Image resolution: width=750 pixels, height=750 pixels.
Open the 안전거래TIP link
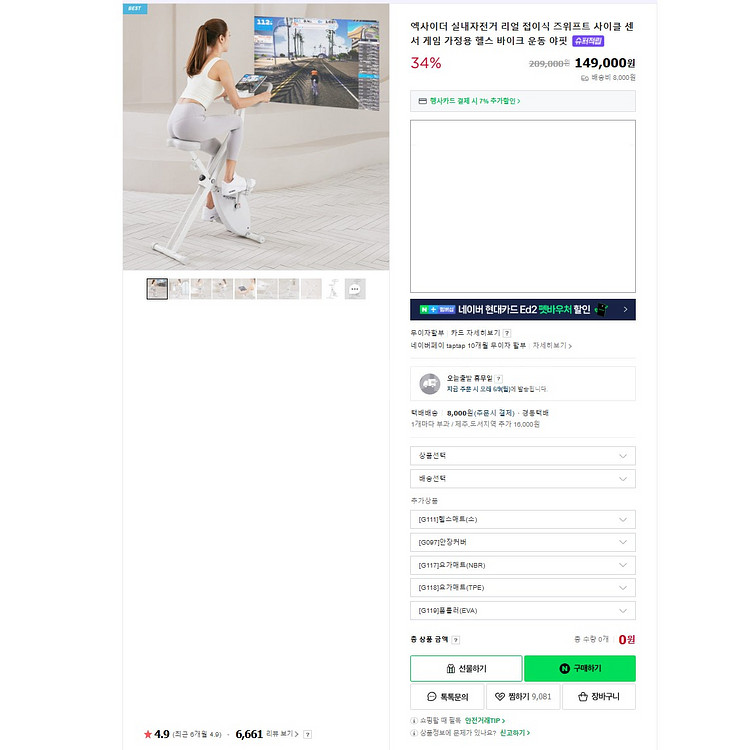485,720
